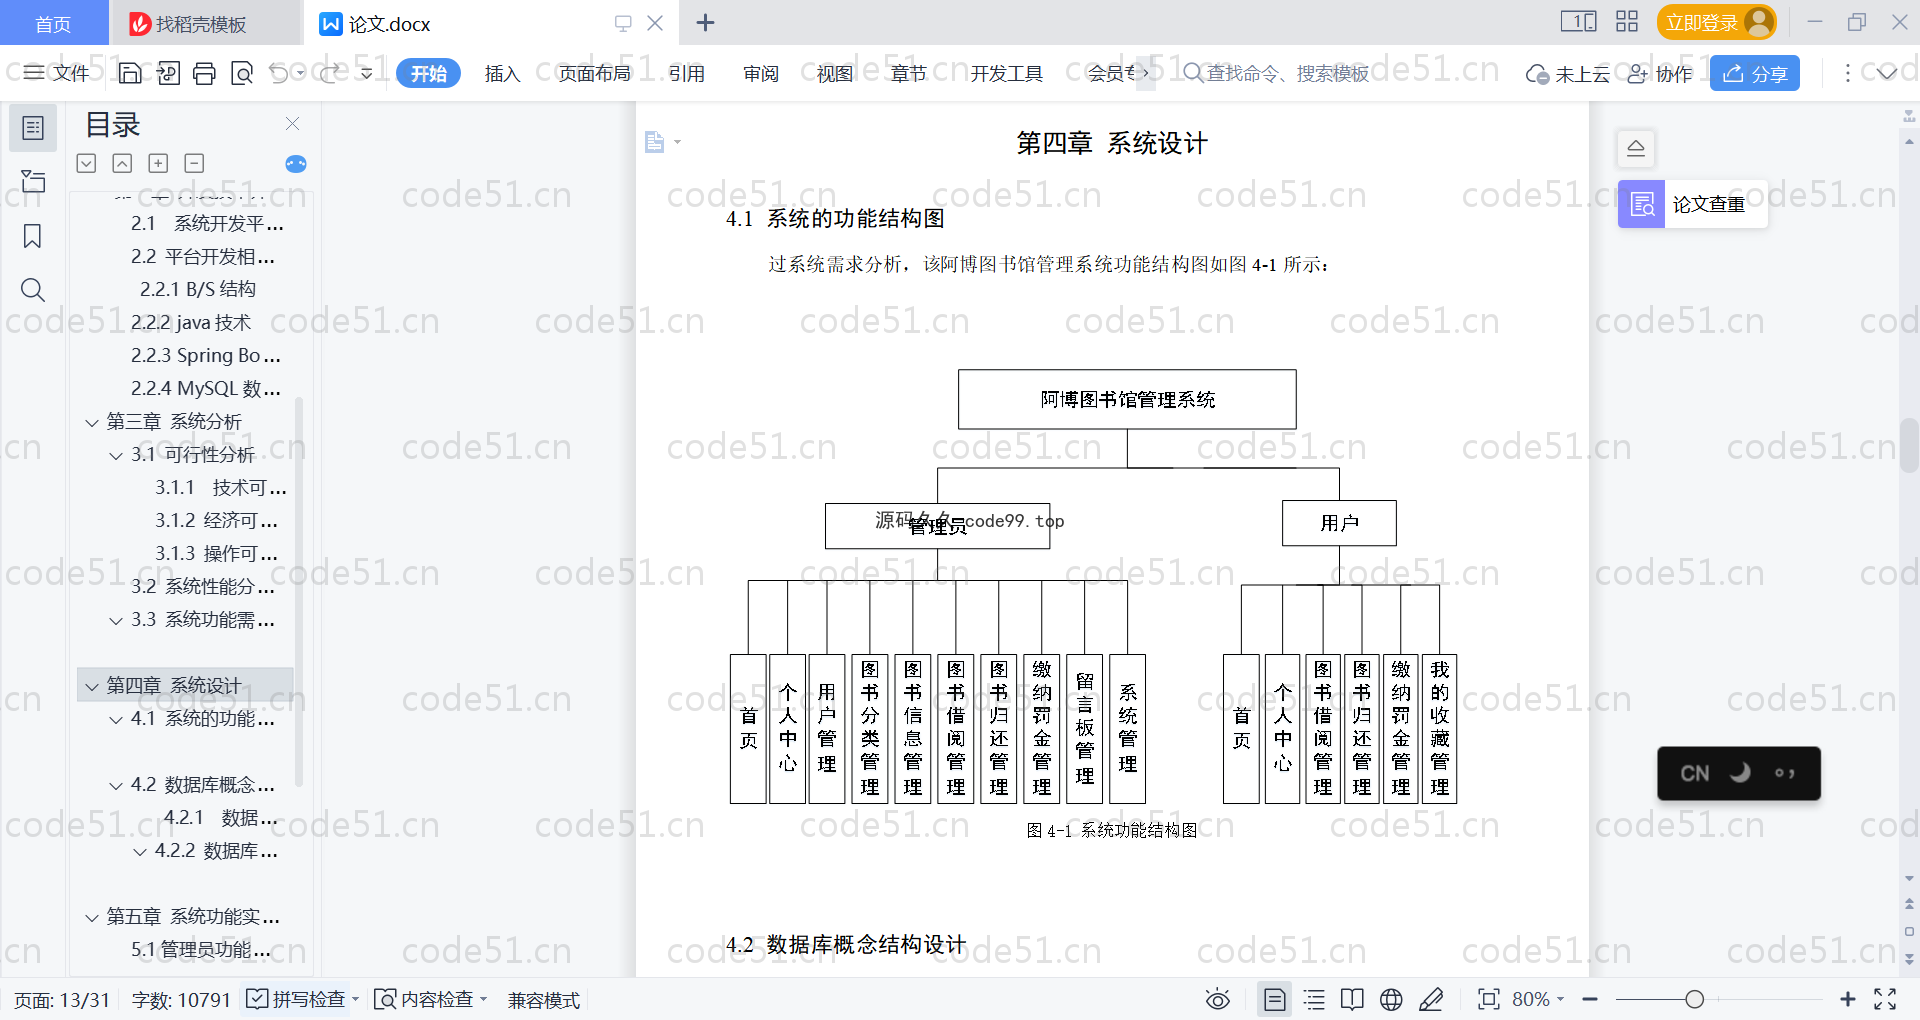The image size is (1920, 1020).
Task: Open the bookmark icon in left sidebar
Action: click(33, 236)
